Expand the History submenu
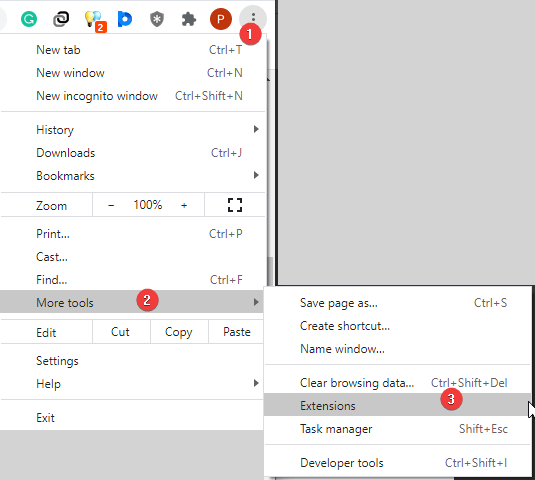 [132, 130]
